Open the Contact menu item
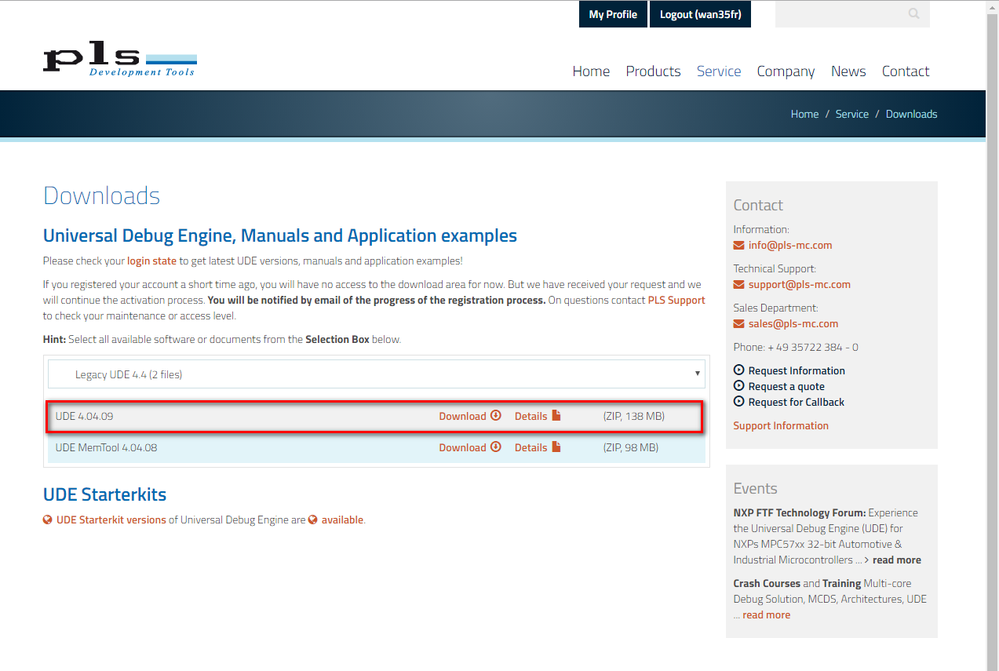The width and height of the screenshot is (999, 671). 905,71
